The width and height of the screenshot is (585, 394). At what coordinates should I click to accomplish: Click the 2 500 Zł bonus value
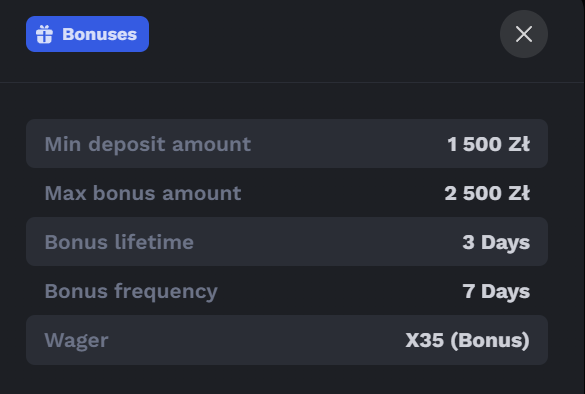(487, 193)
